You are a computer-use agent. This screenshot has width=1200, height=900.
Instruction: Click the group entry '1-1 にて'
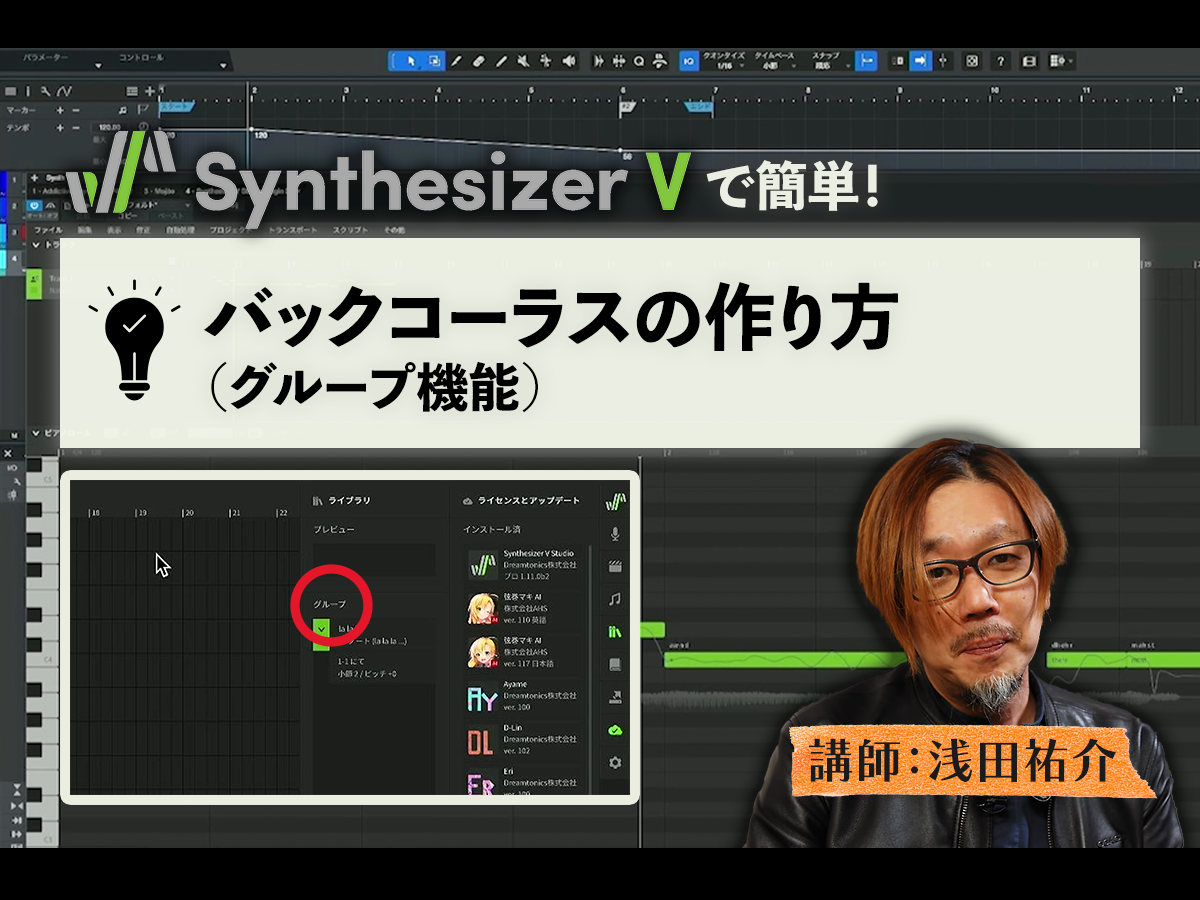coord(349,661)
